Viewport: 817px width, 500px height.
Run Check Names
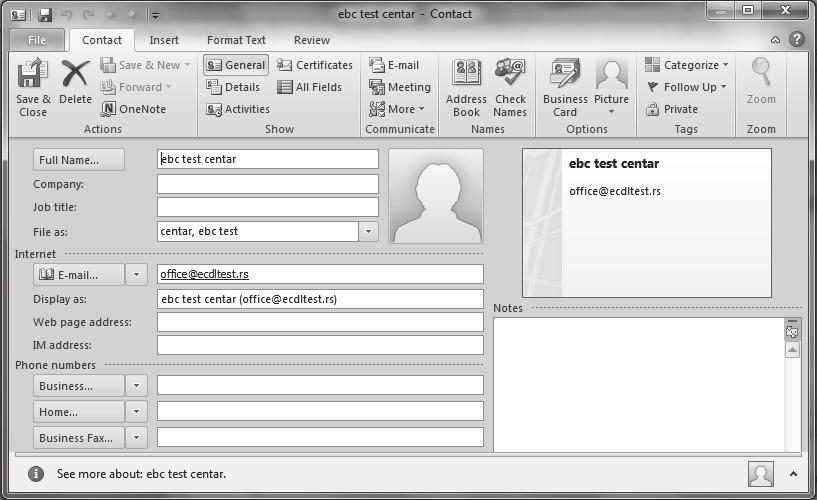pos(510,87)
